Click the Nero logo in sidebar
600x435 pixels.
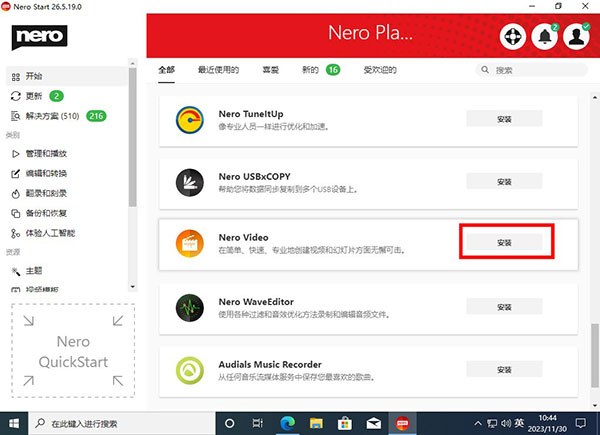pos(39,37)
